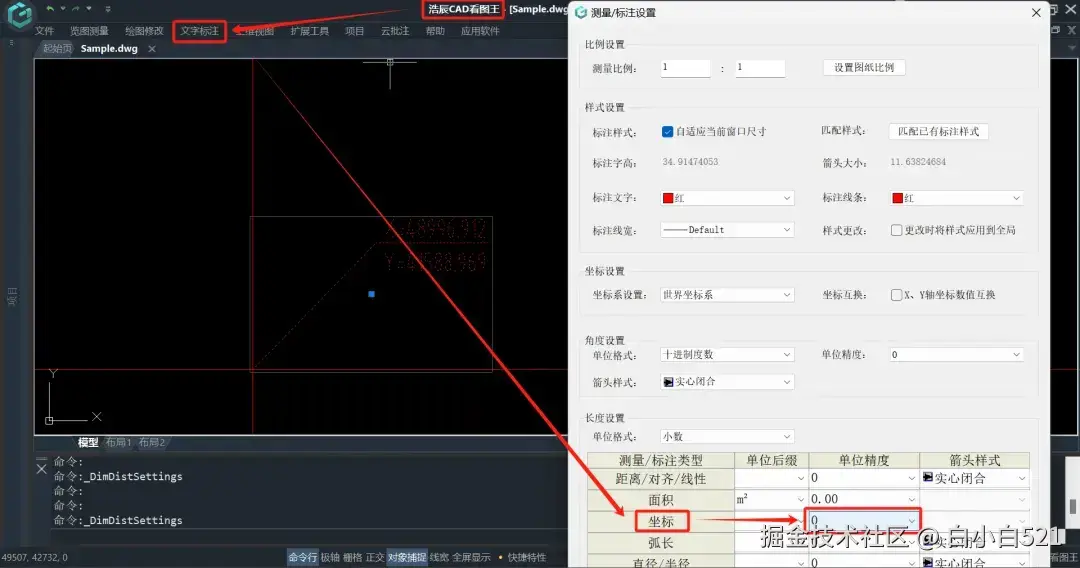This screenshot has height=568, width=1080.
Task: Toggle 栅格 grid in status bar
Action: point(352,557)
